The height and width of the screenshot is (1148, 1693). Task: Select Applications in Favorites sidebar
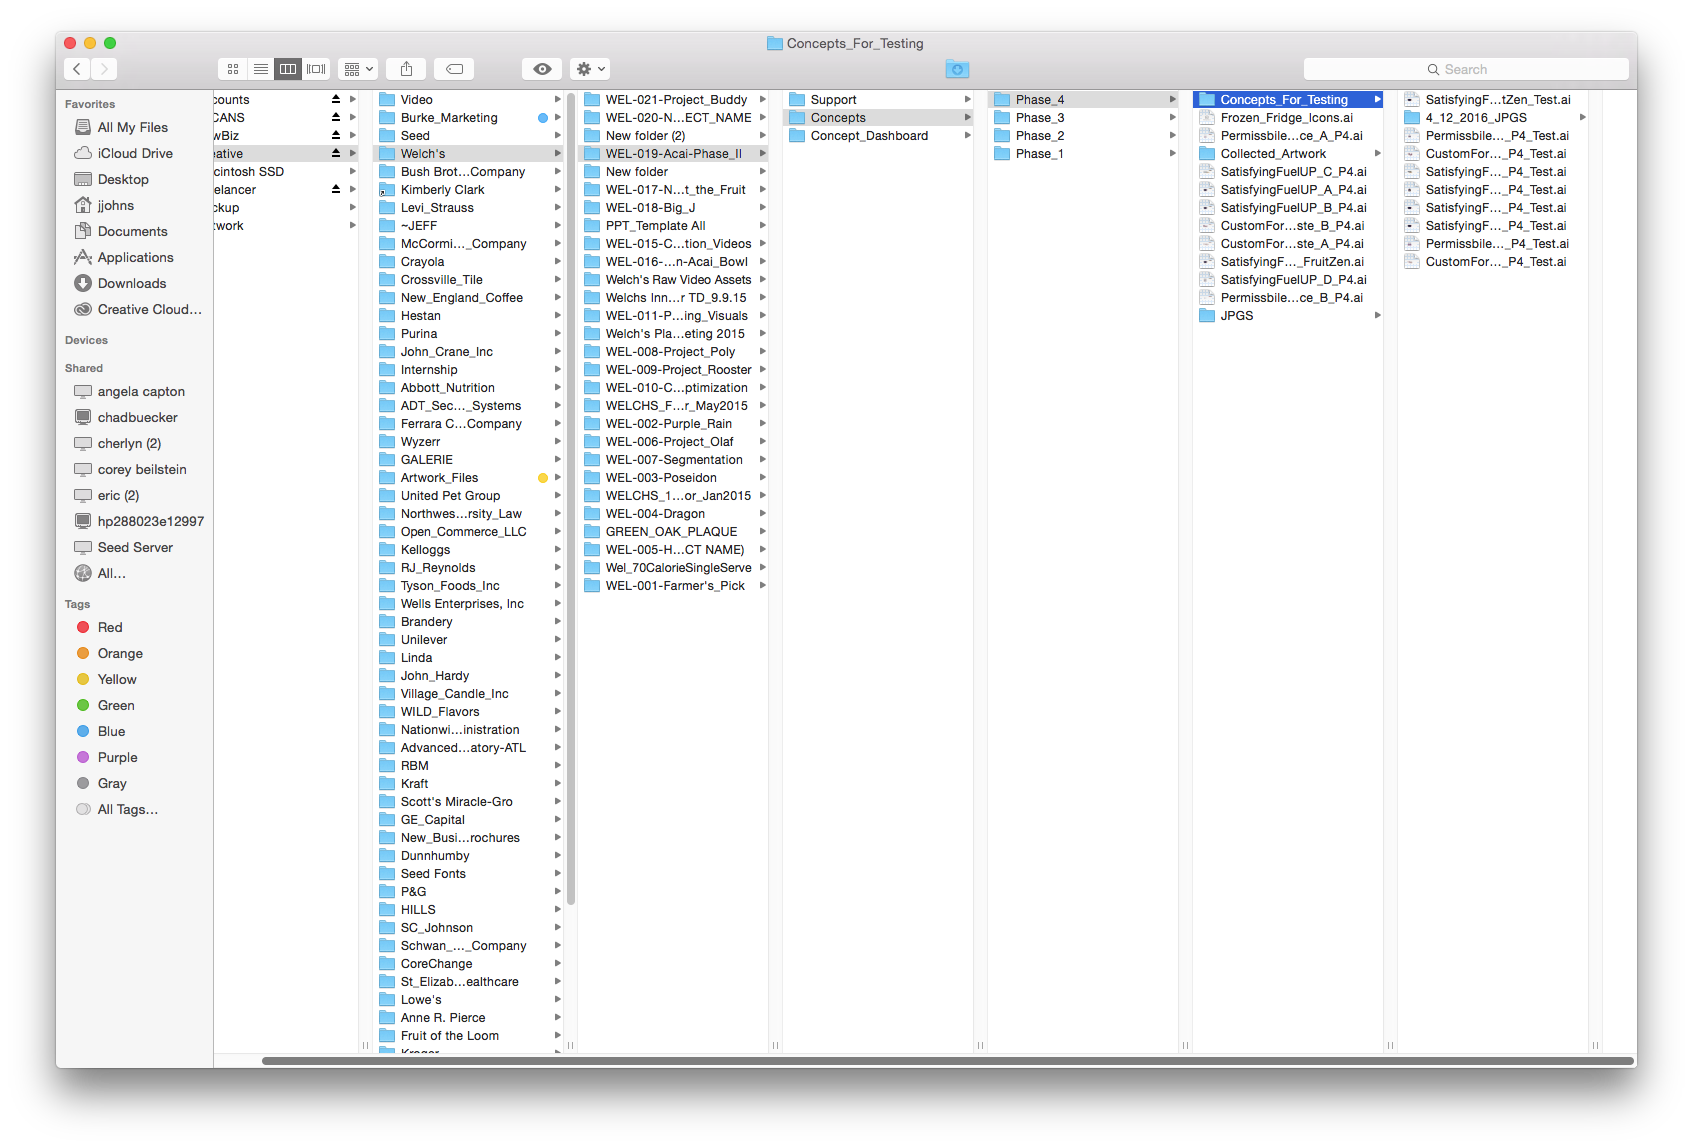tap(135, 258)
